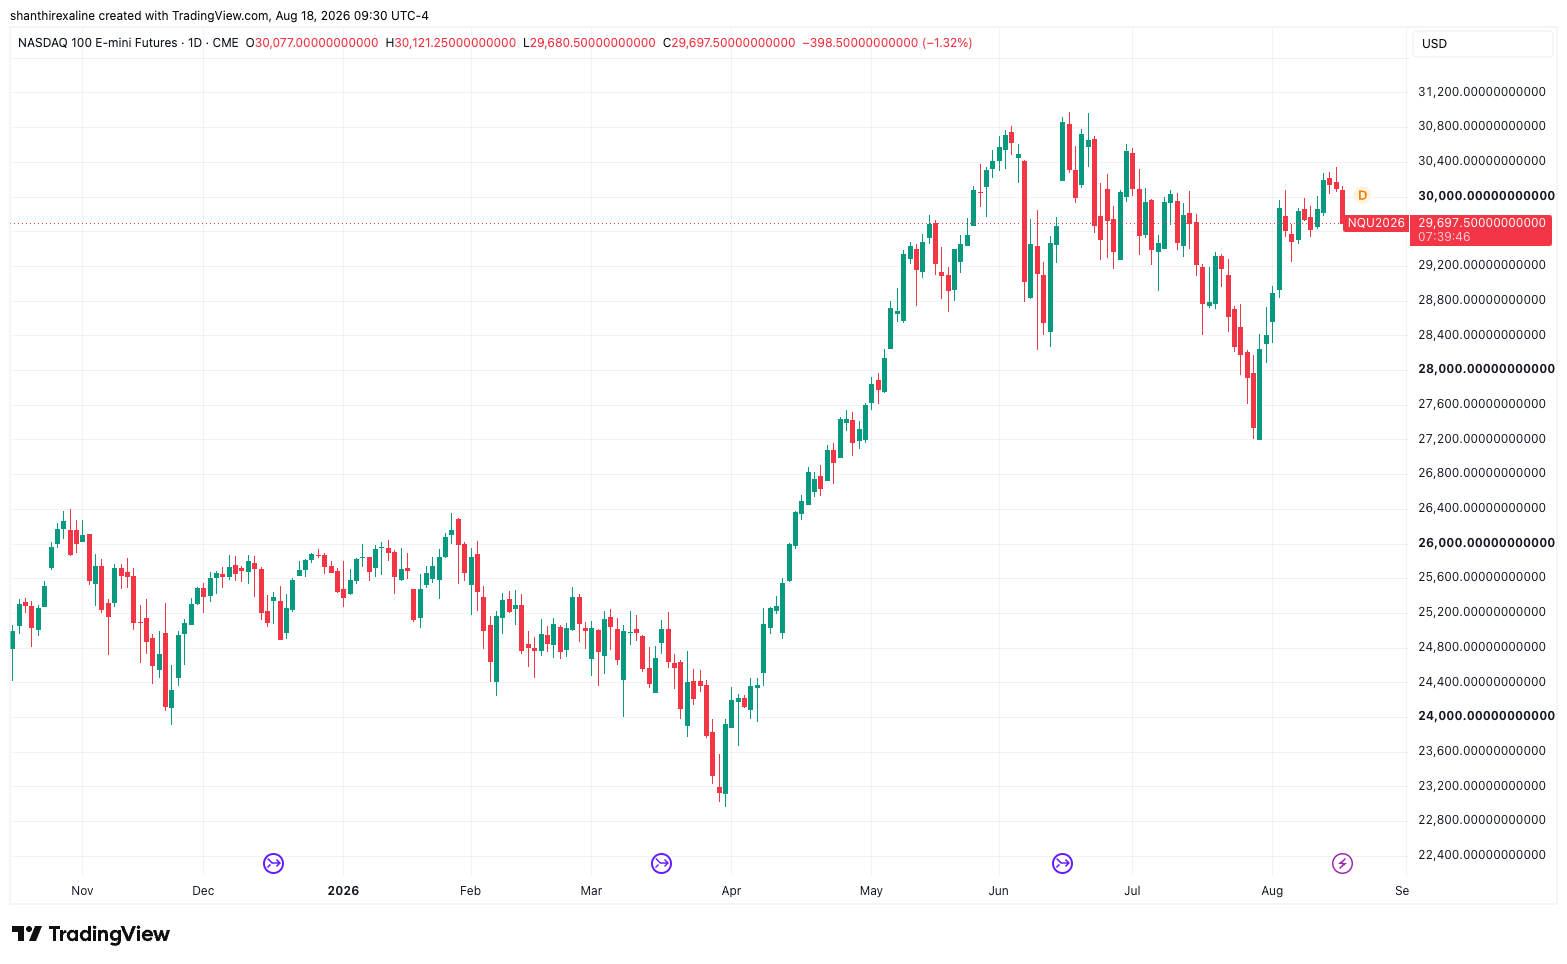1567x964 pixels.
Task: Click the lightning bolt event icon near August
Action: click(1342, 863)
